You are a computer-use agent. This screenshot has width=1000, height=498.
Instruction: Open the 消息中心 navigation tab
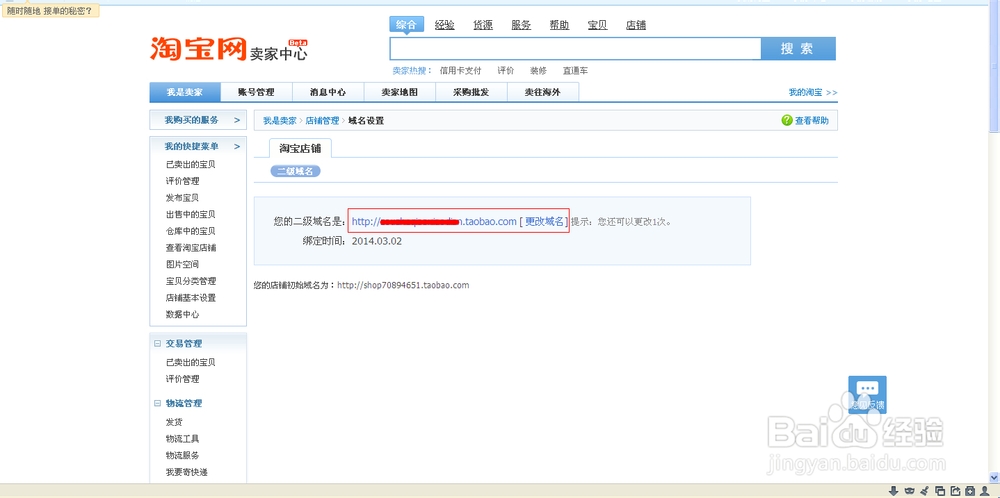click(x=328, y=92)
